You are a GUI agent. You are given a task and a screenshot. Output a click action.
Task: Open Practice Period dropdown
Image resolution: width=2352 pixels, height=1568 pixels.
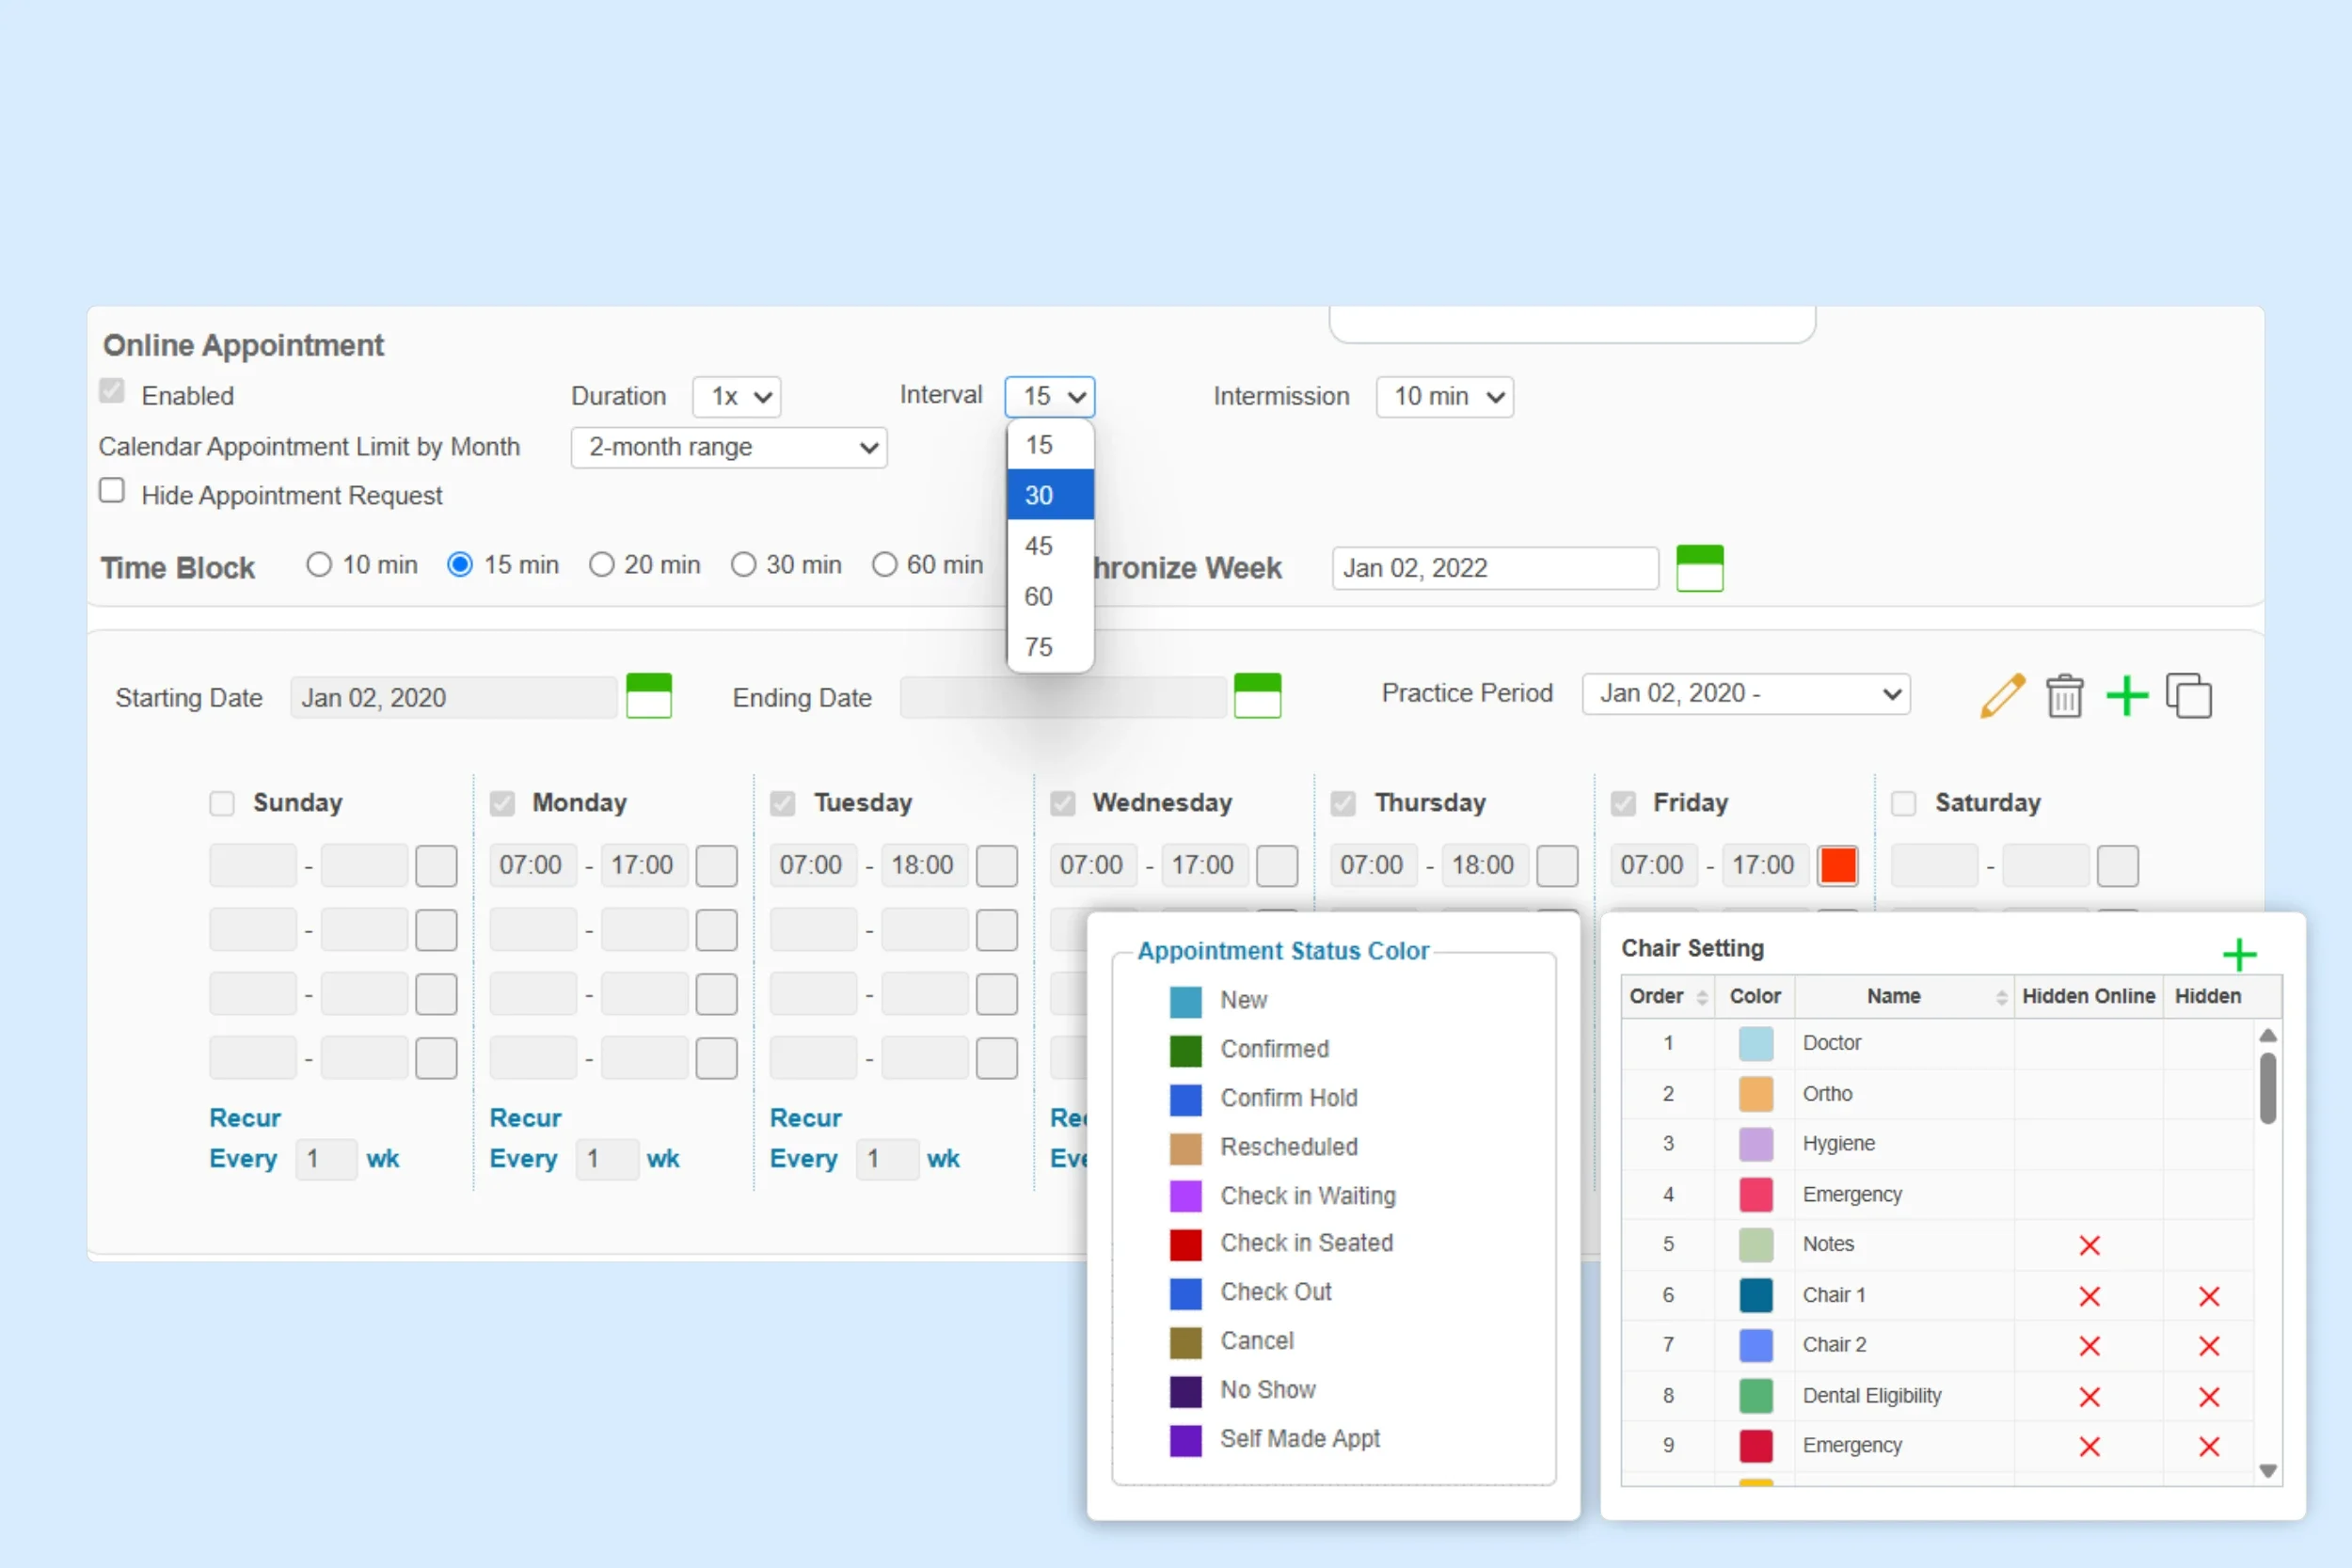coord(1745,694)
